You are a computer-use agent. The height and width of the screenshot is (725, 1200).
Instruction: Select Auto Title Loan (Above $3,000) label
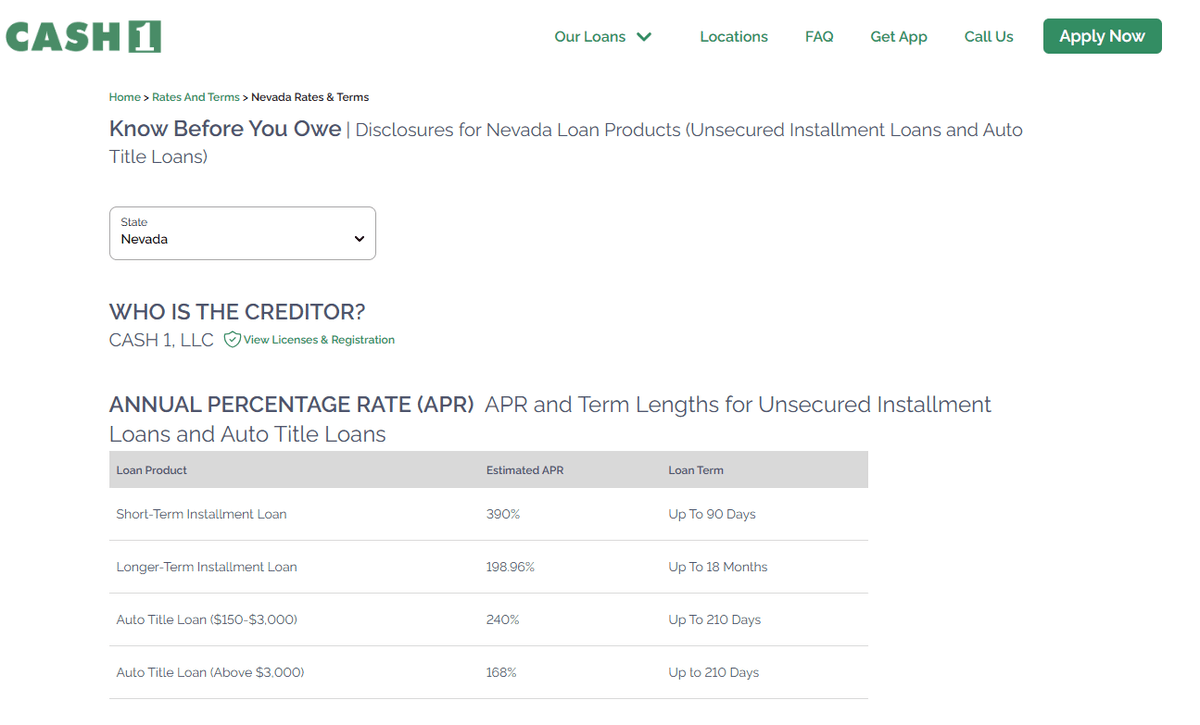210,673
